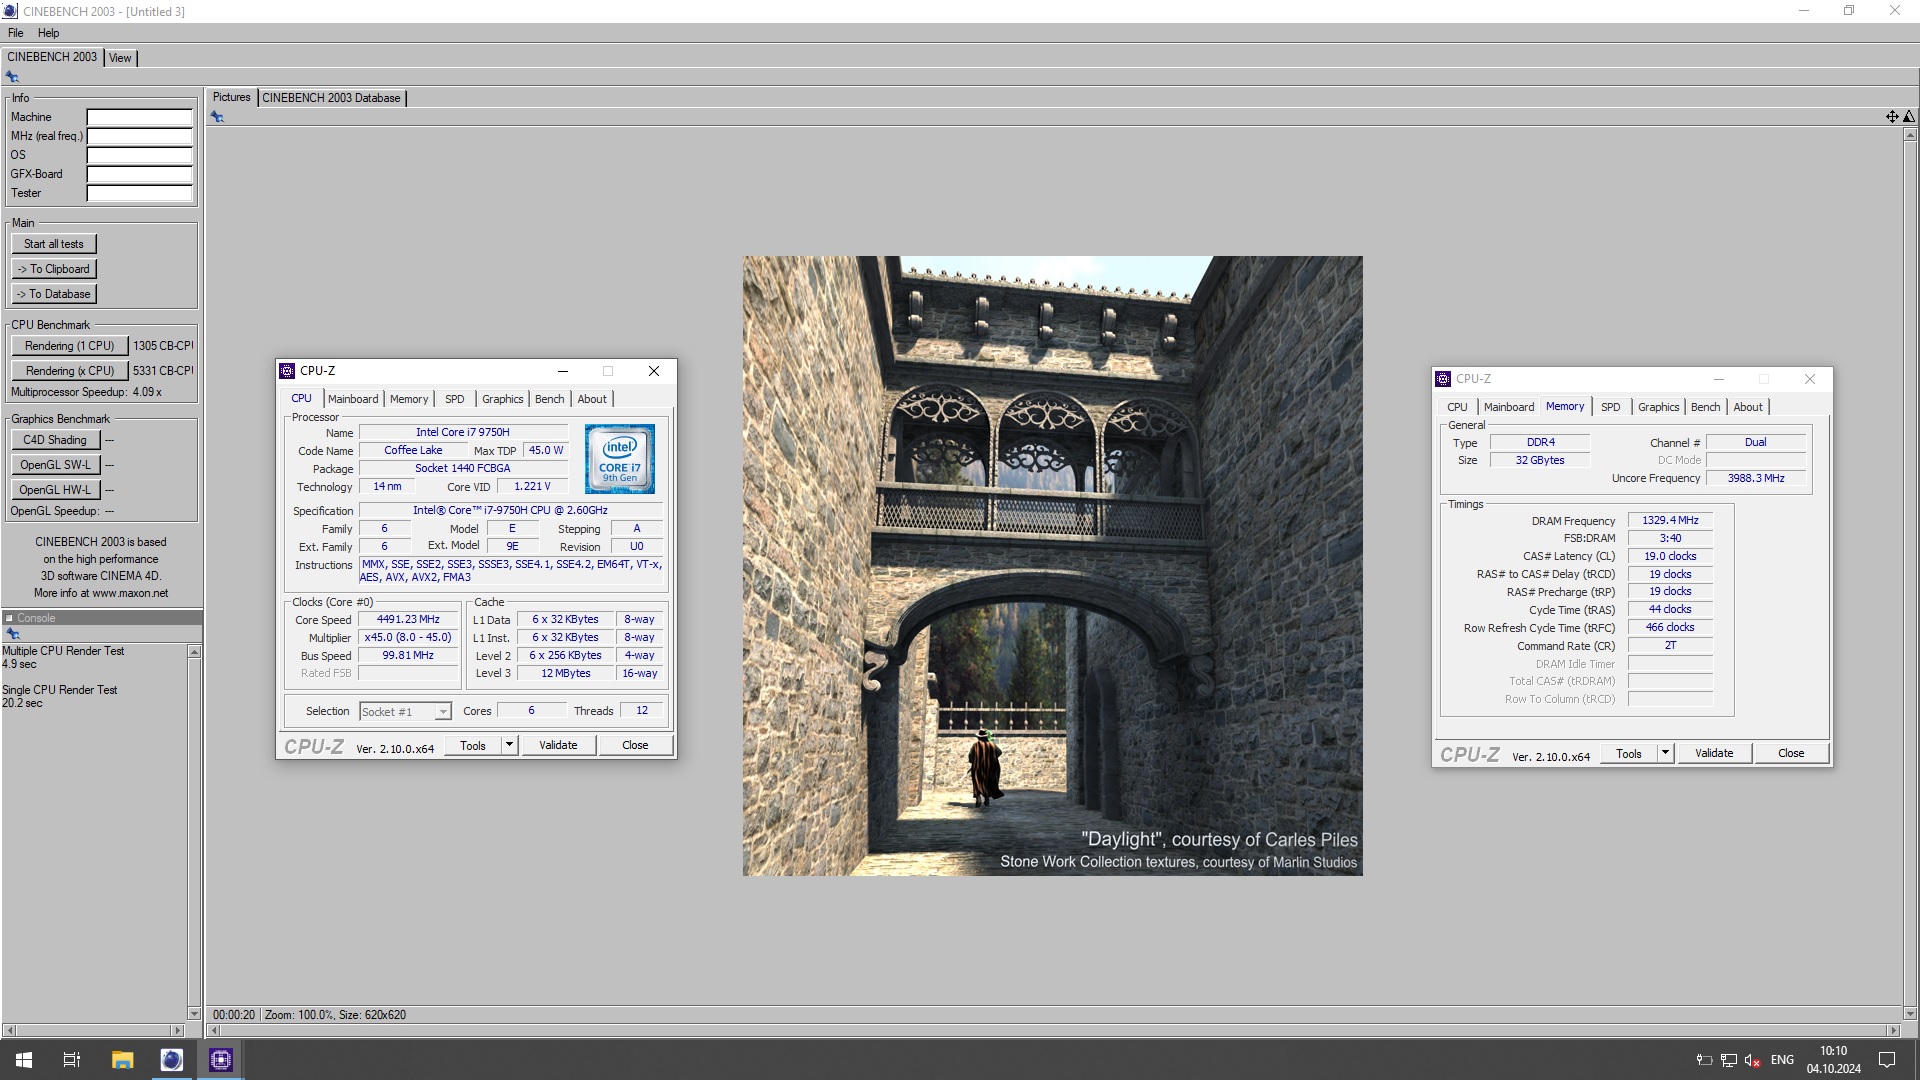Run the C4D Shading test

55,440
